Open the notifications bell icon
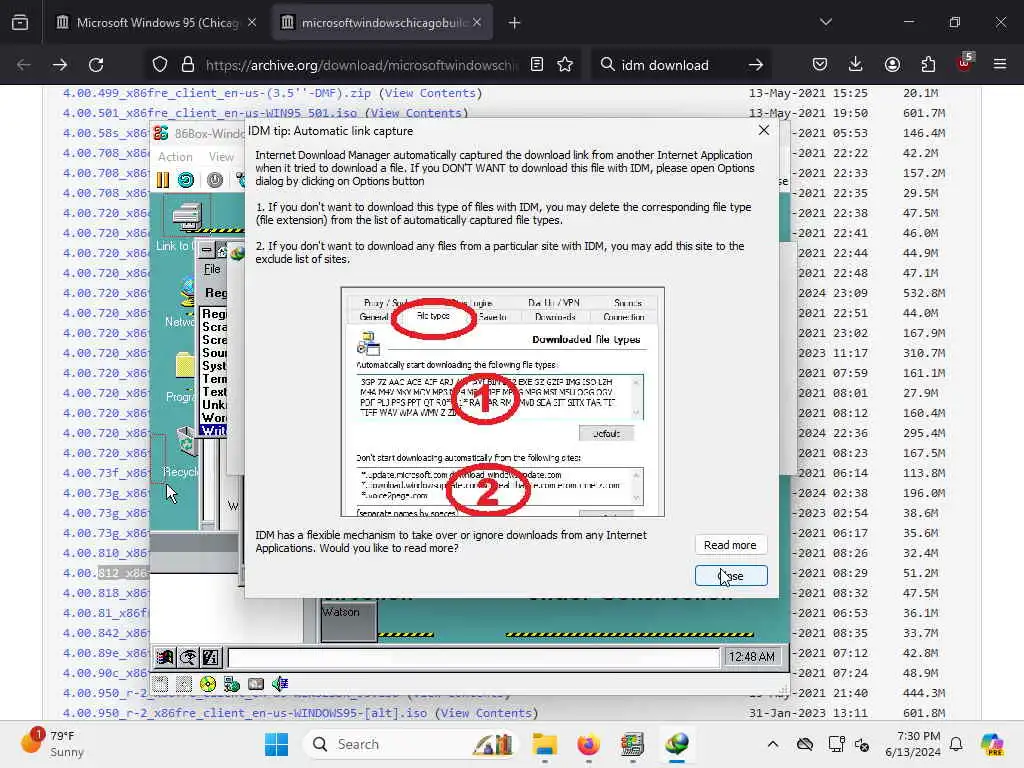 tap(956, 744)
